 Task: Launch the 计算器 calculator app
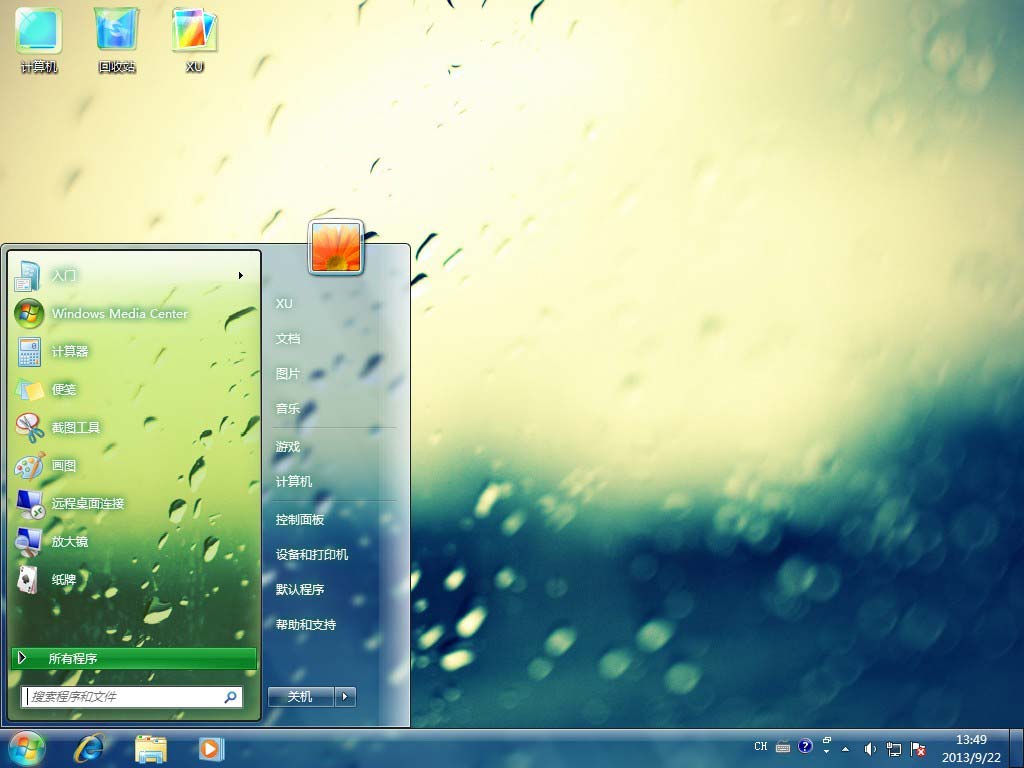click(x=70, y=352)
